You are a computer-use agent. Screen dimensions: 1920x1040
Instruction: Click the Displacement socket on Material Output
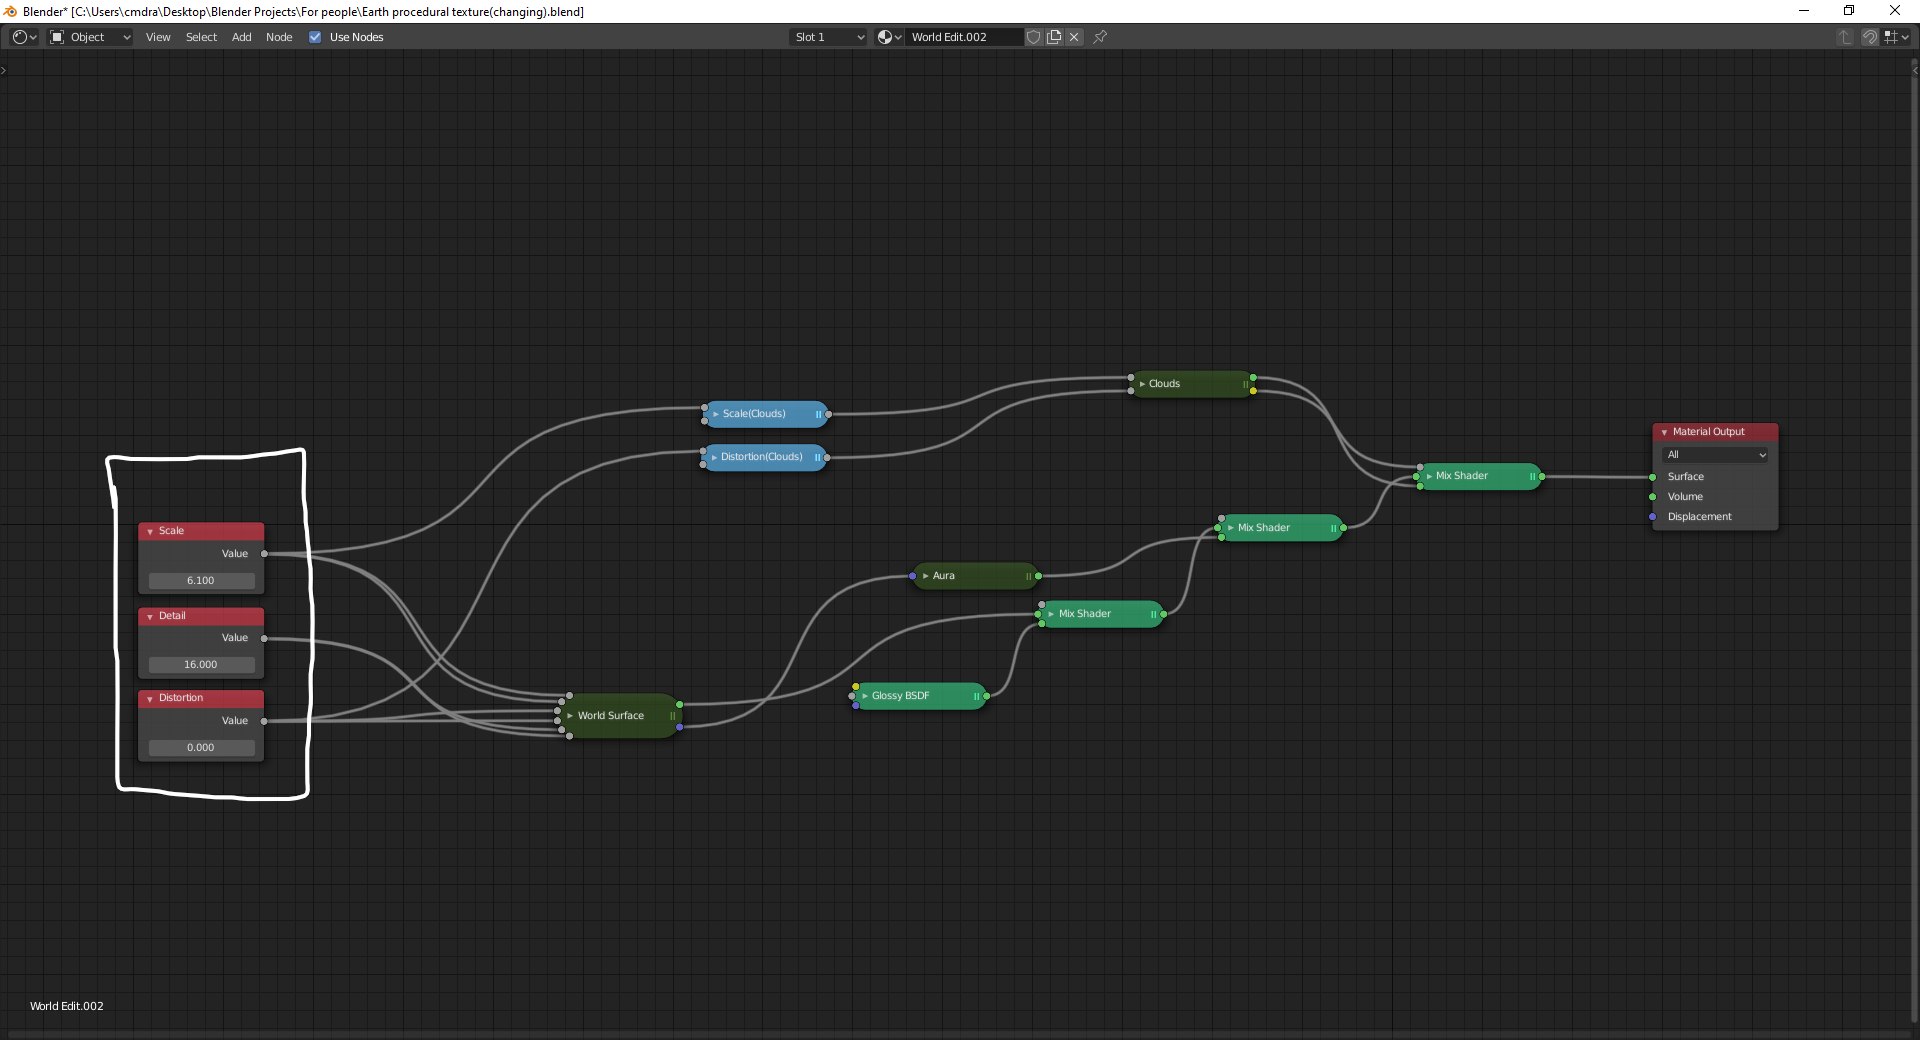coord(1652,517)
